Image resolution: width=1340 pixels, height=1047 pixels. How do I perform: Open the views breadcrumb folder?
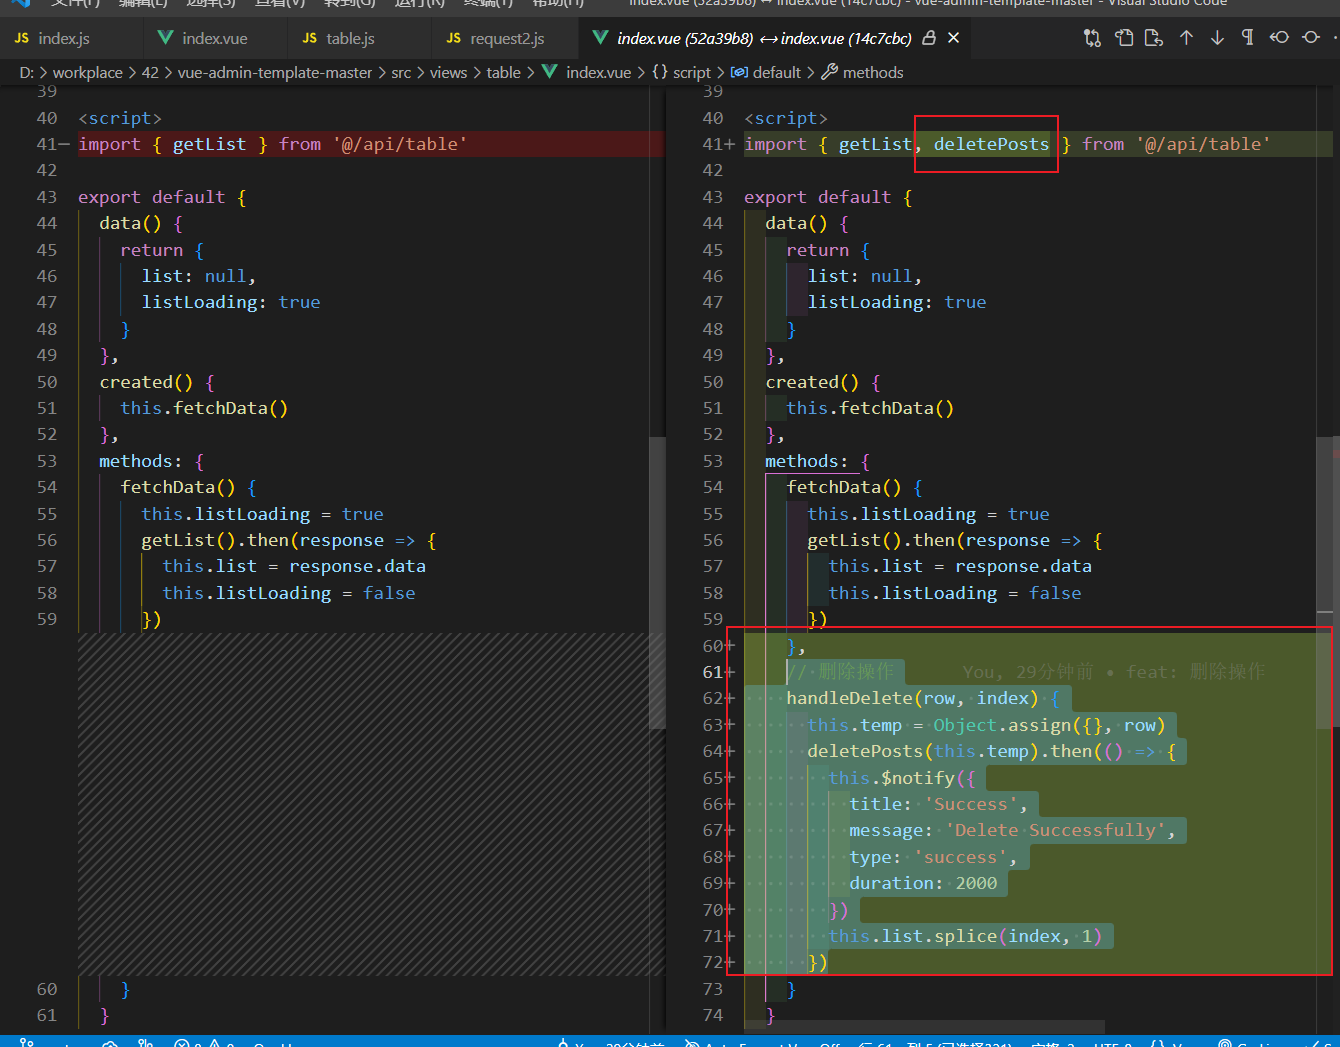tap(449, 72)
